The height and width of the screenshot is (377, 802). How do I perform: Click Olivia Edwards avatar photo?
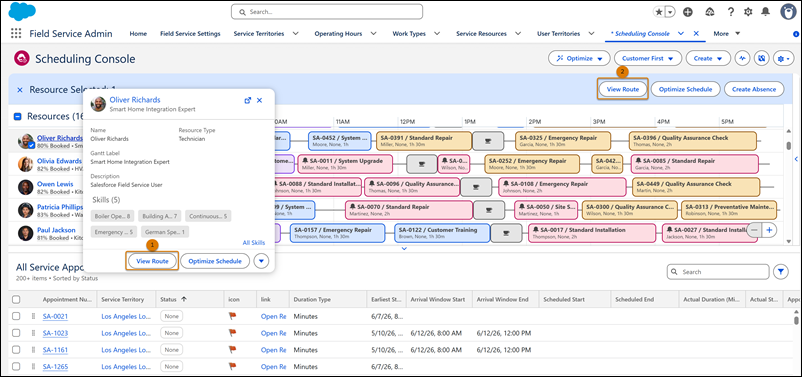pyautogui.click(x=26, y=164)
